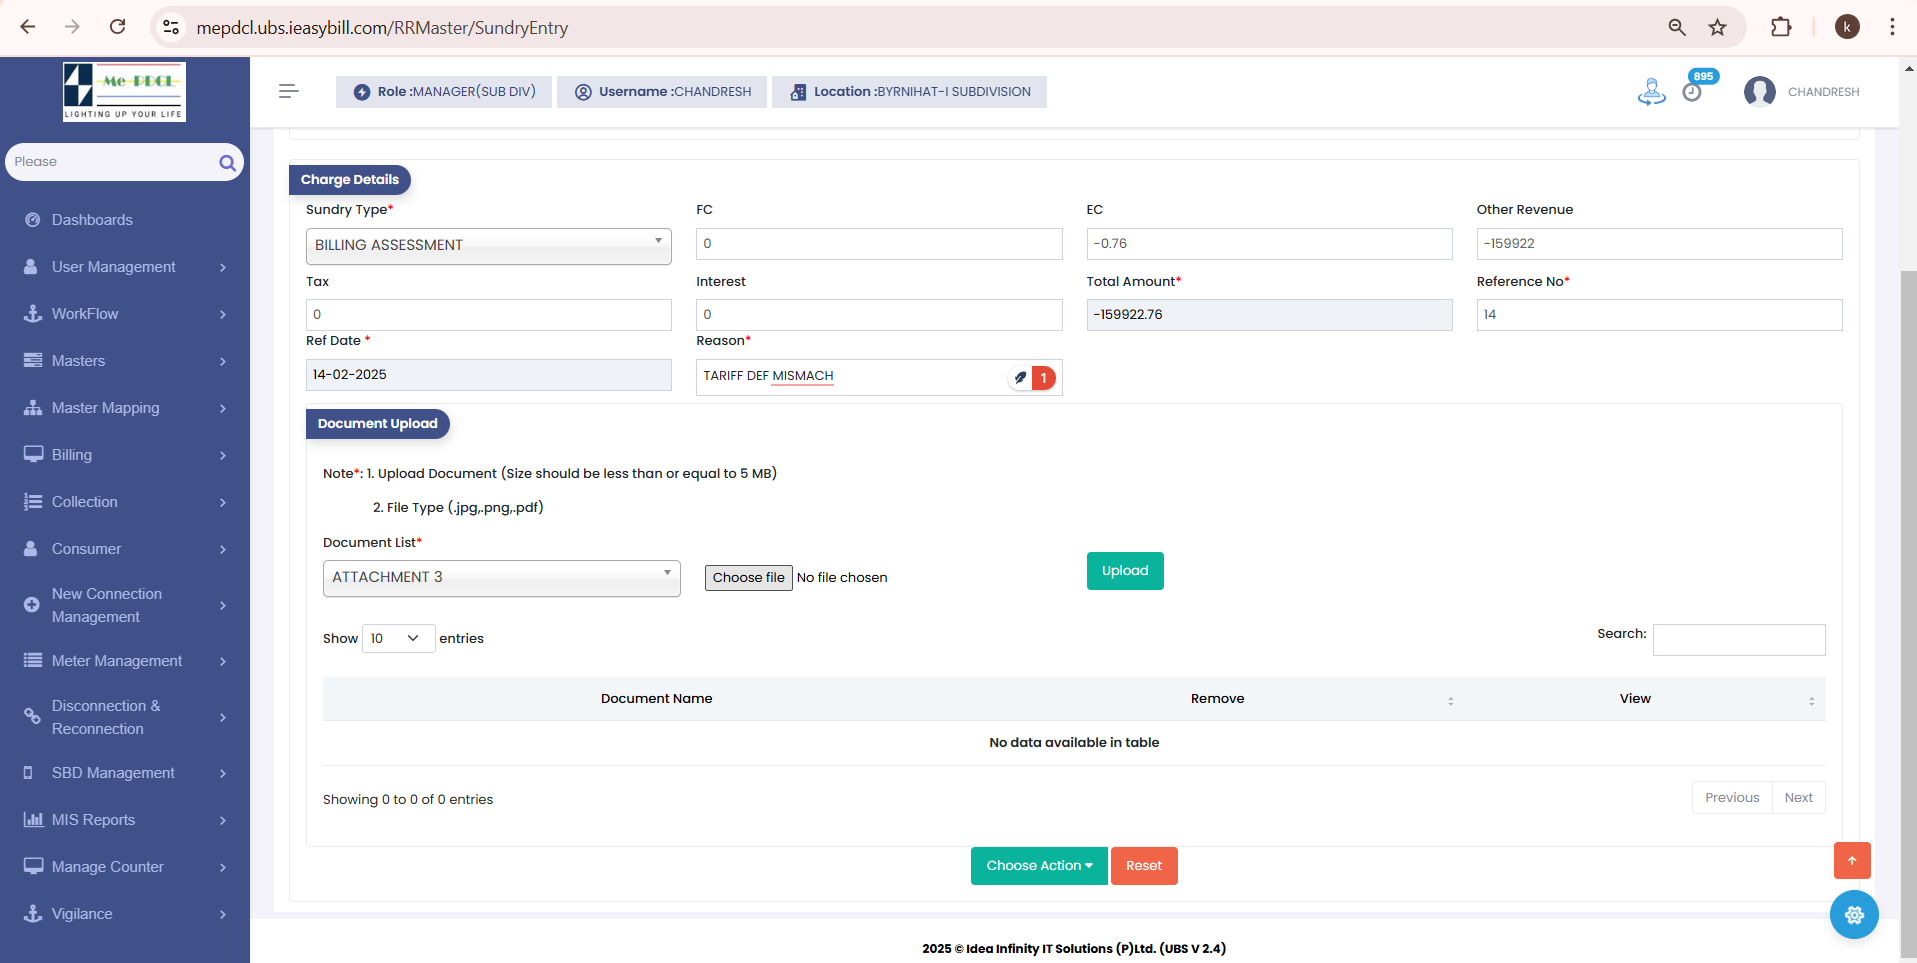1917x963 pixels.
Task: Click the Username badge user icon
Action: [583, 92]
